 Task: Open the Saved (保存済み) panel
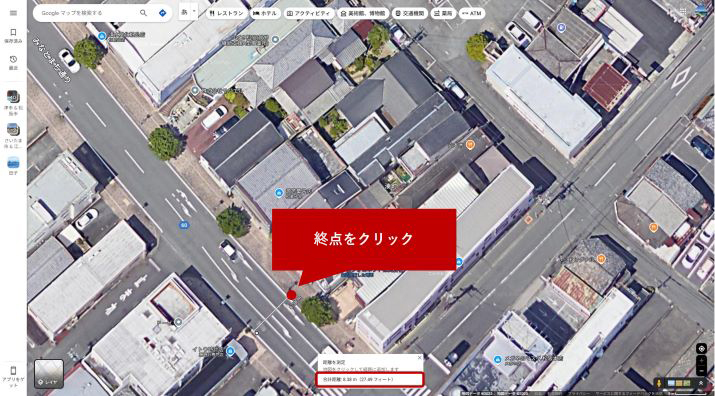13,36
